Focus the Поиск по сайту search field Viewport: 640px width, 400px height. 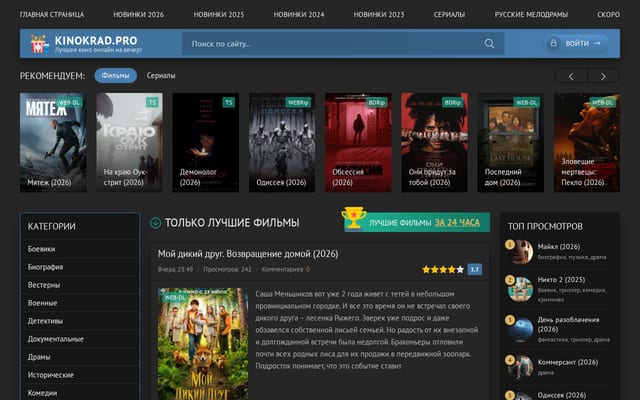pos(343,43)
